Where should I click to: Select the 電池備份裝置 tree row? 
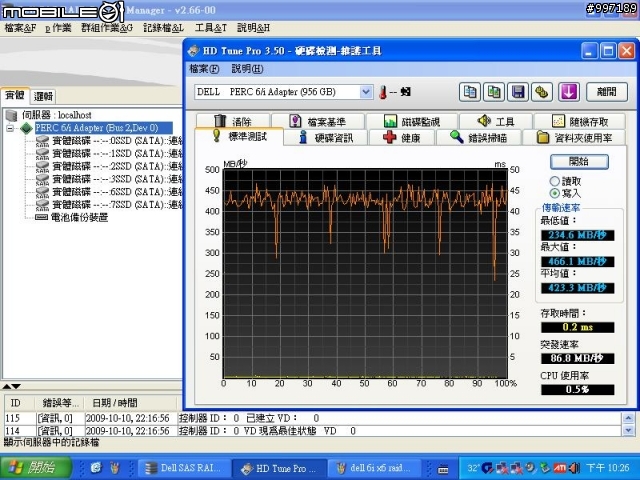(x=71, y=218)
